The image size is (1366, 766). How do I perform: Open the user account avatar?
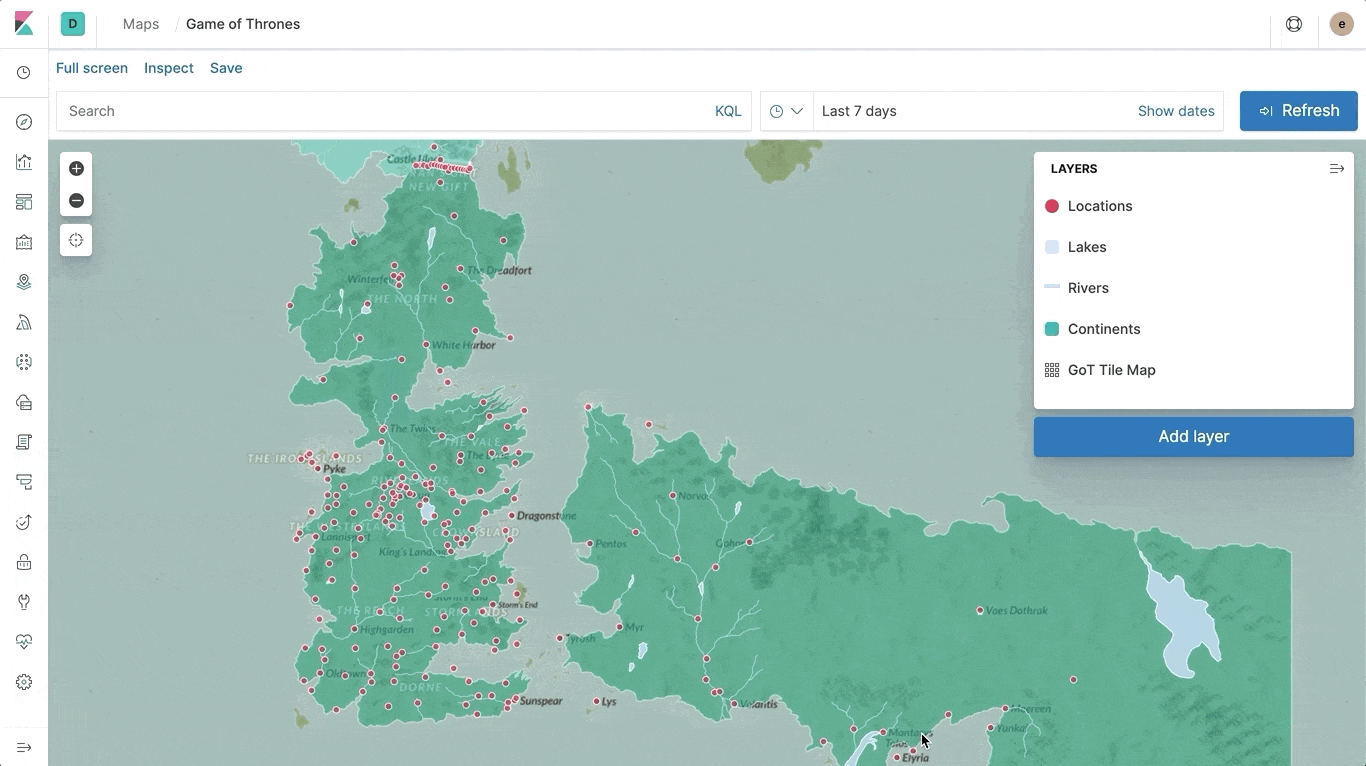point(1342,24)
